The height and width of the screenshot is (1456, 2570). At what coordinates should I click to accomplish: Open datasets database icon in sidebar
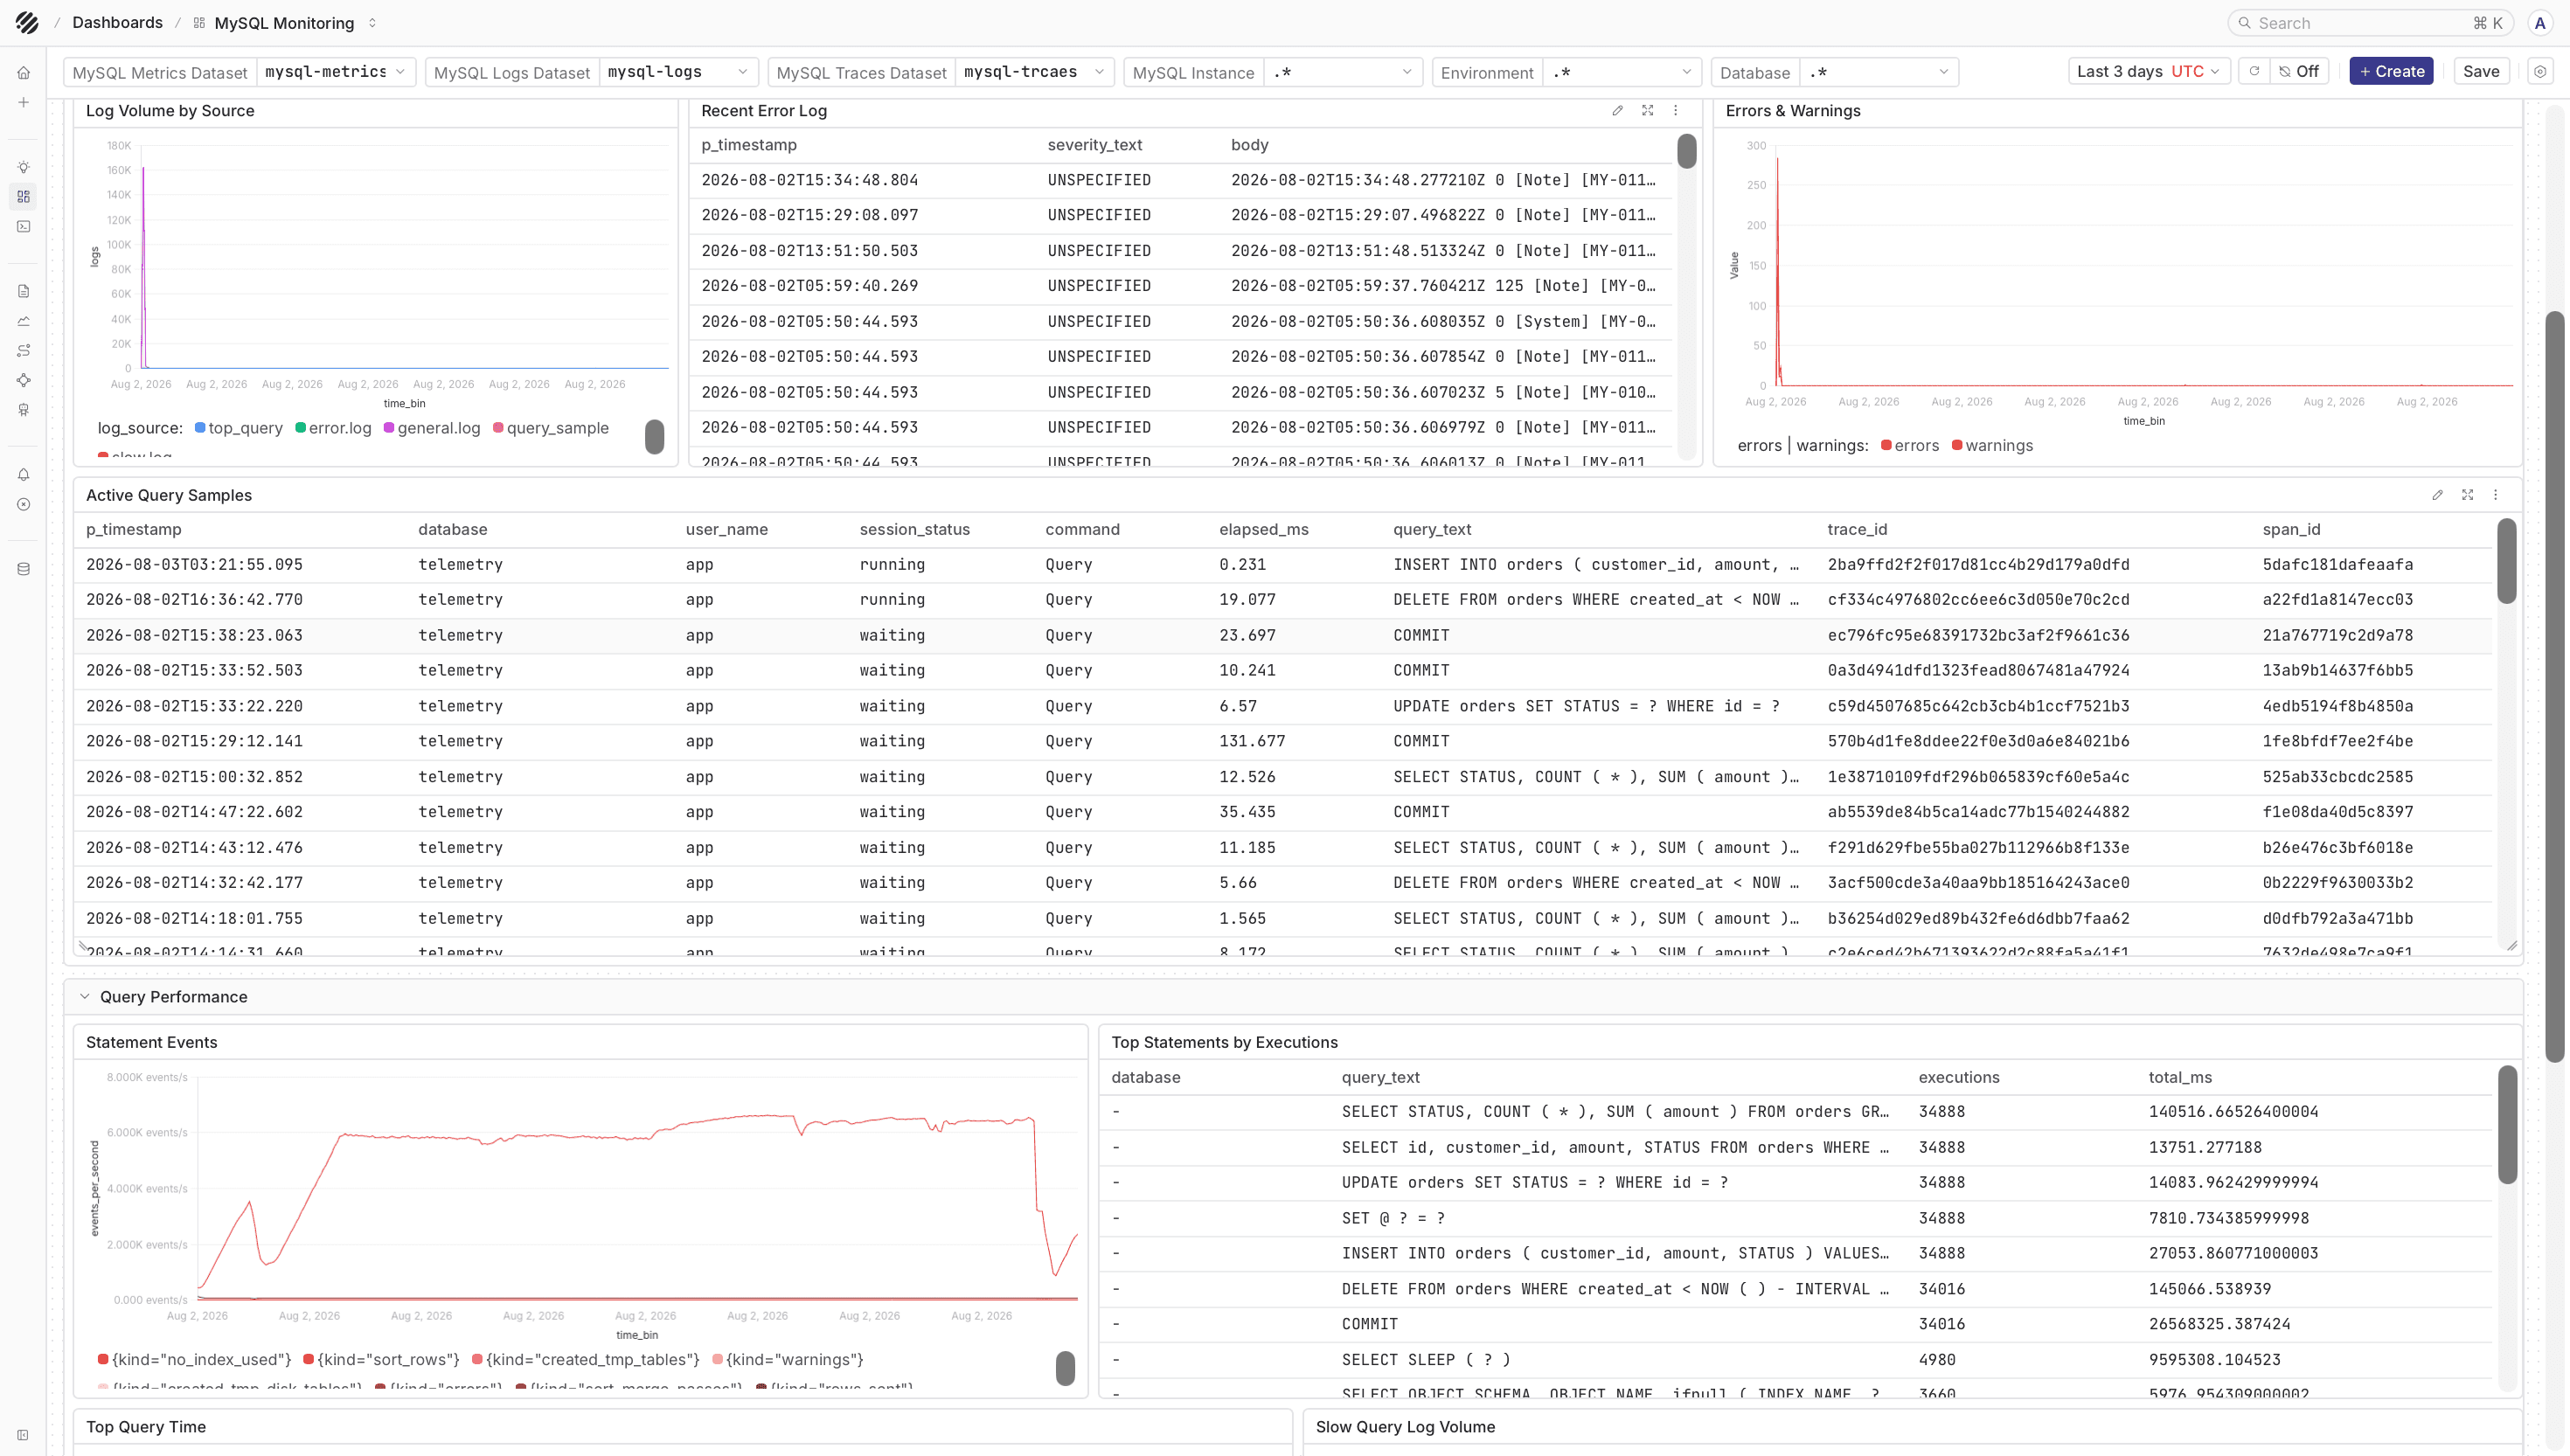pyautogui.click(x=23, y=569)
